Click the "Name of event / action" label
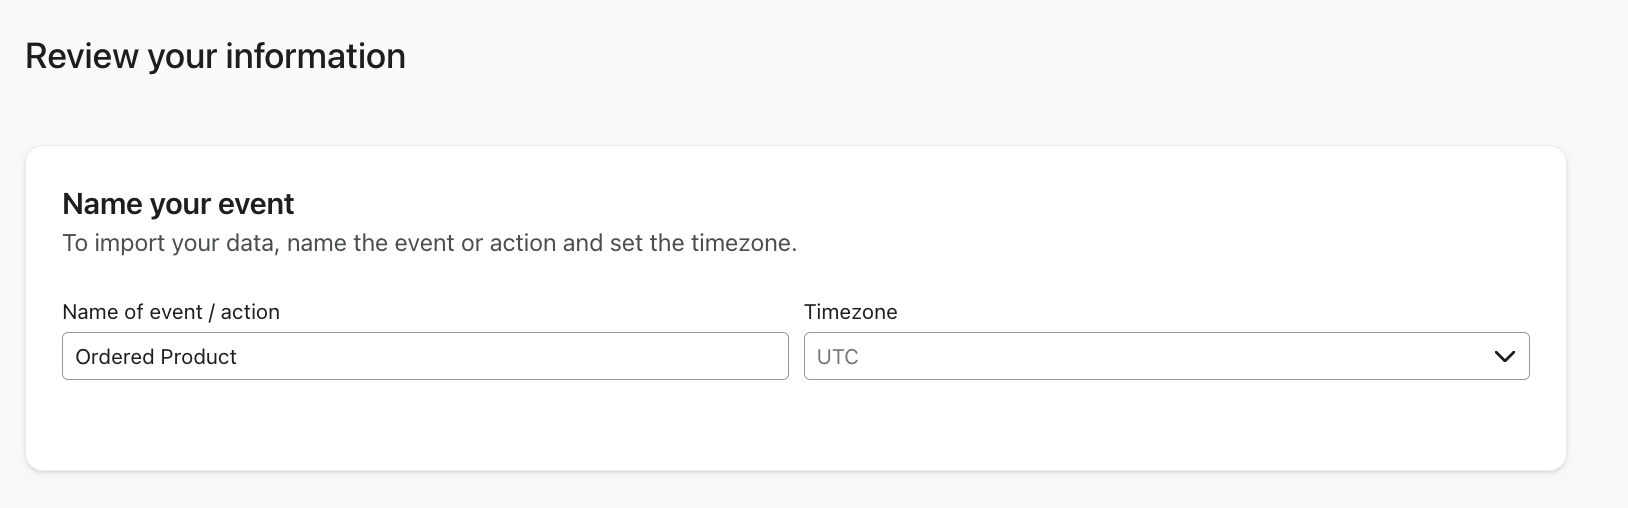This screenshot has width=1628, height=508. pos(171,312)
